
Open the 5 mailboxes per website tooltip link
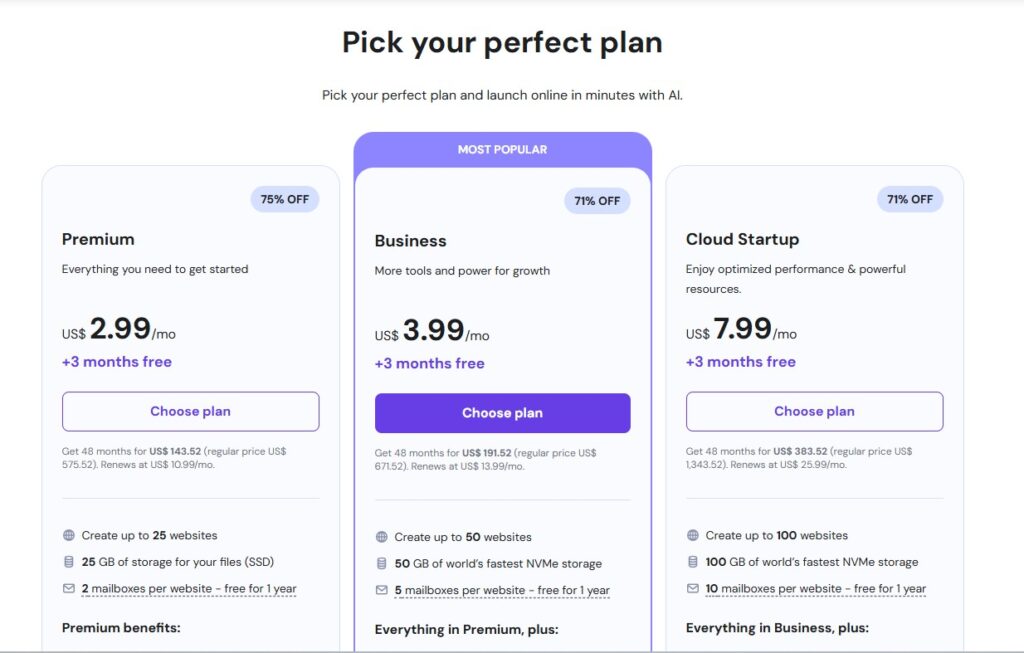point(502,591)
